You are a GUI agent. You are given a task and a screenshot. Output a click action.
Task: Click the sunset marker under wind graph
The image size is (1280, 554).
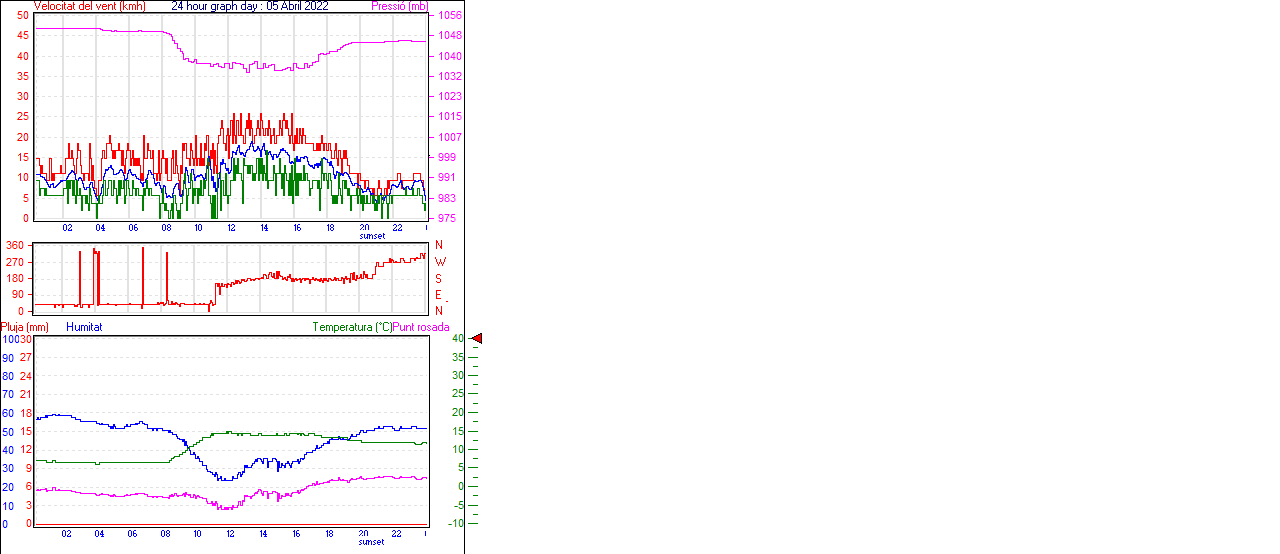[372, 236]
